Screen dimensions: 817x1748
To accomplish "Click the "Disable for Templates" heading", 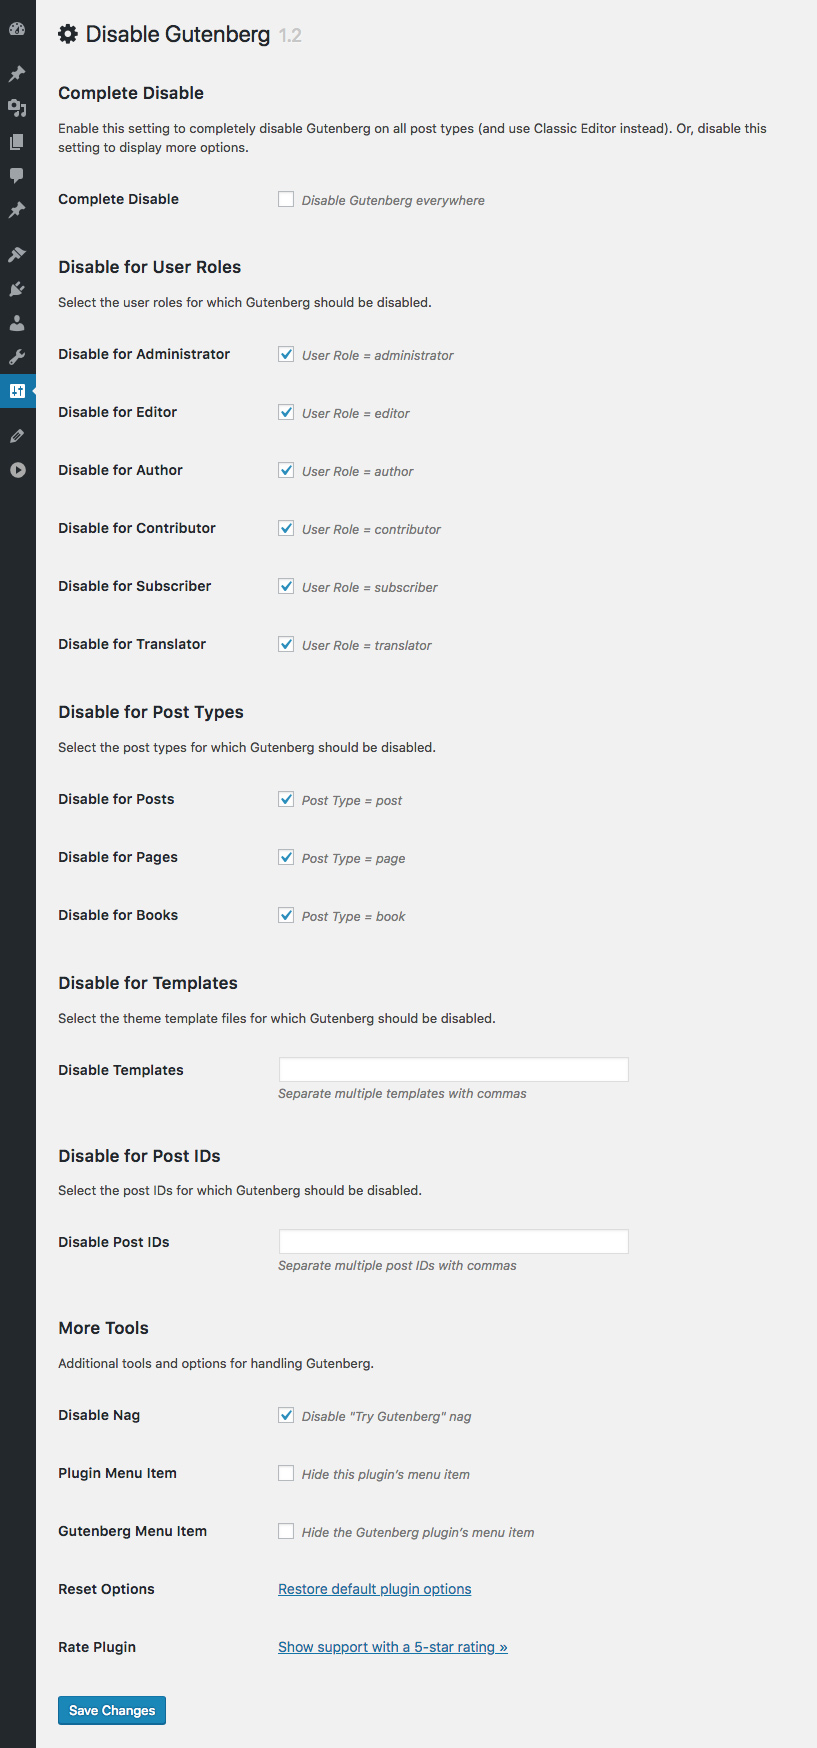I will (148, 983).
